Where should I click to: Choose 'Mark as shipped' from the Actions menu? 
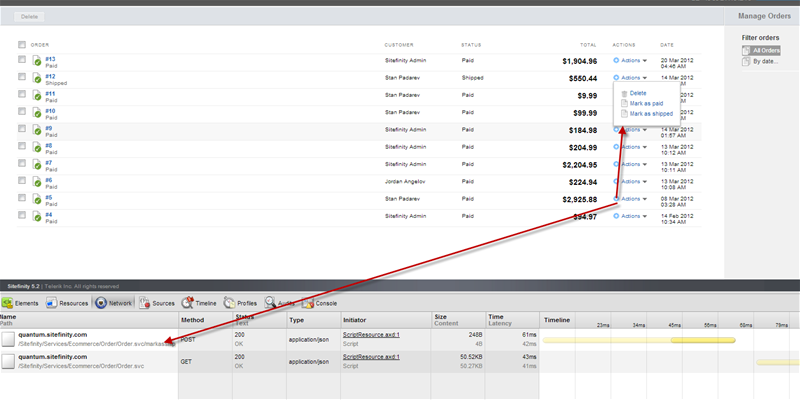[650, 114]
